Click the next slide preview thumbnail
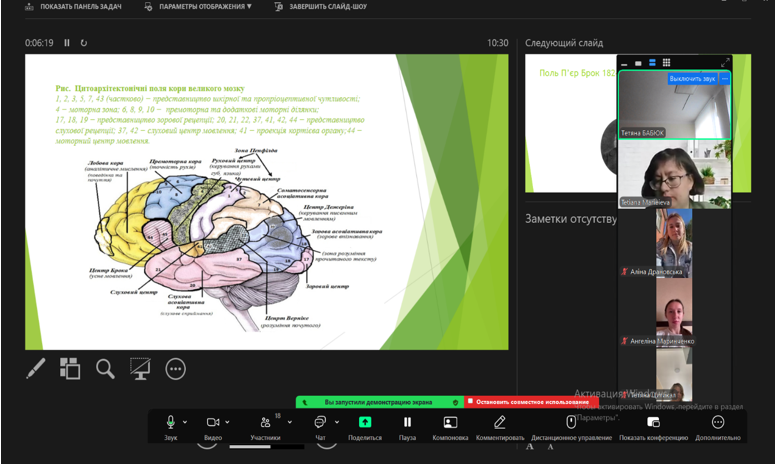Screen dimensions: 775x464 [570, 122]
